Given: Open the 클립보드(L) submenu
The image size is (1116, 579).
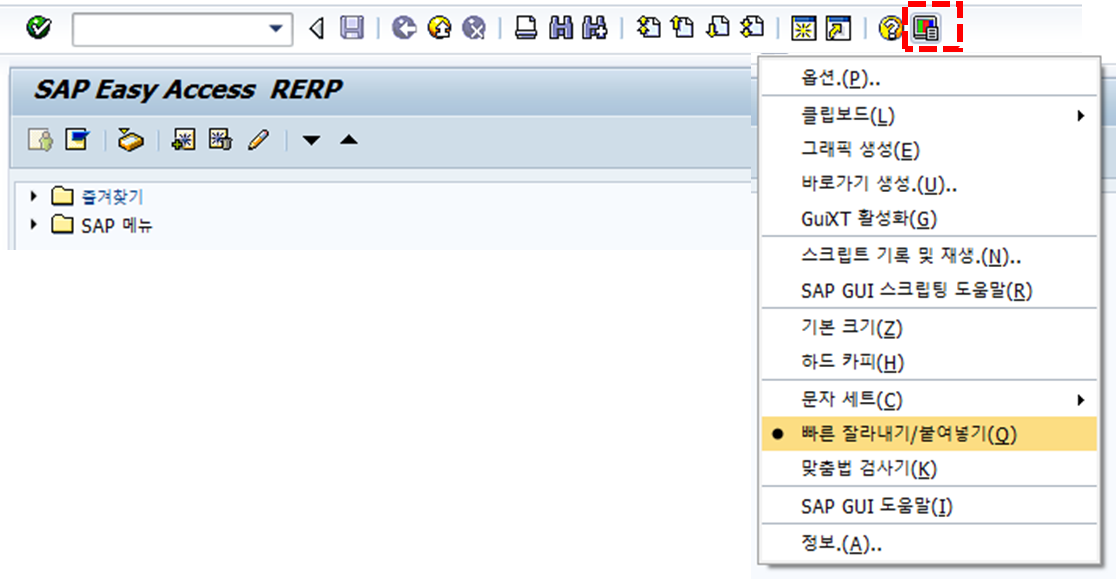Looking at the screenshot, I should 930,115.
